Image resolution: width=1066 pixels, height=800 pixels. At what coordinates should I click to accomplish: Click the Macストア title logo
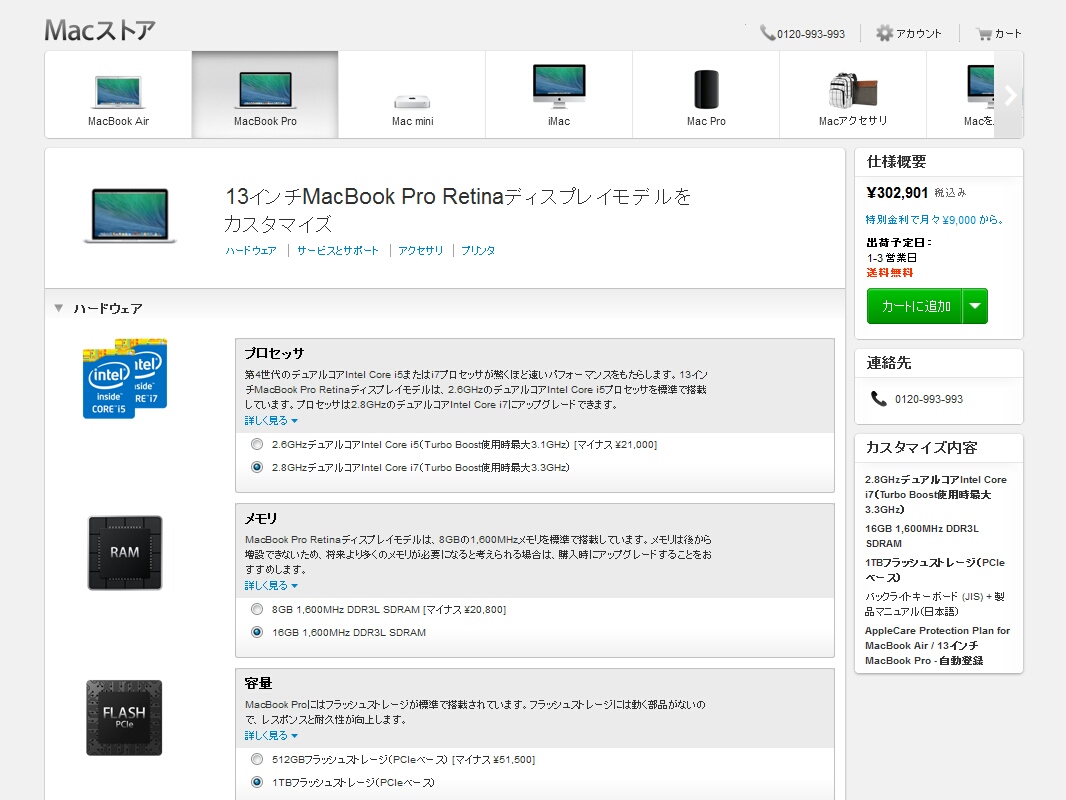tap(100, 30)
